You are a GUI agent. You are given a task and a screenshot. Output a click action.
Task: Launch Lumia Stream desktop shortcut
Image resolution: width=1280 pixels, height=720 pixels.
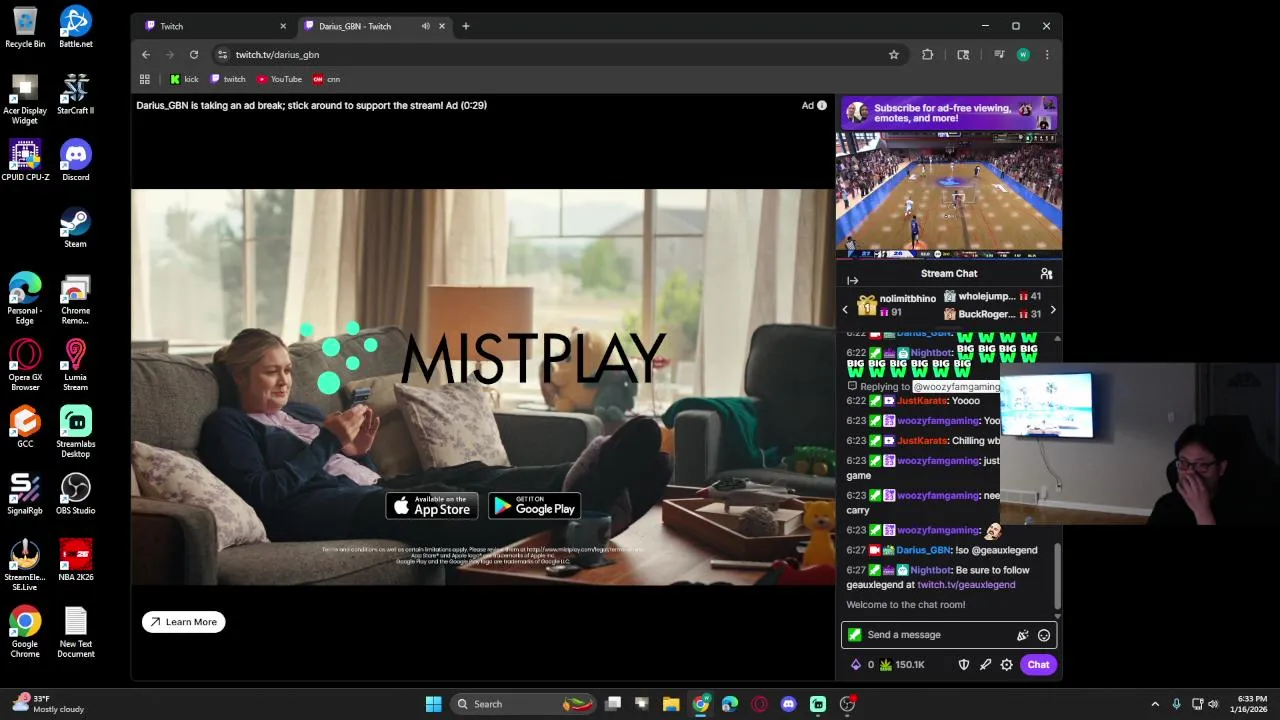(76, 366)
